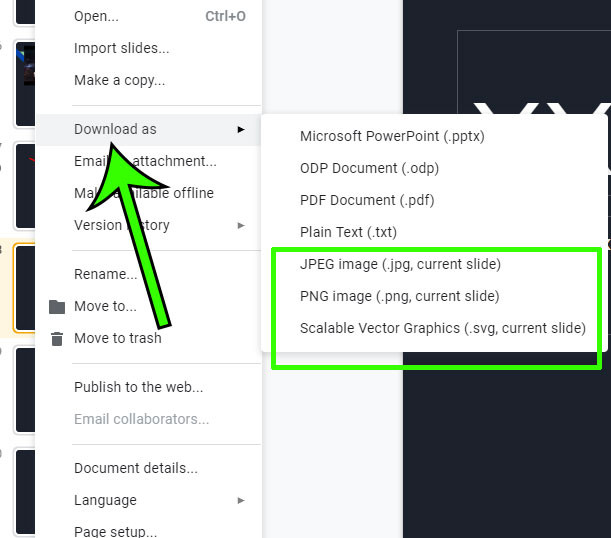Save current slide as JPEG image
The image size is (611, 538).
400,264
